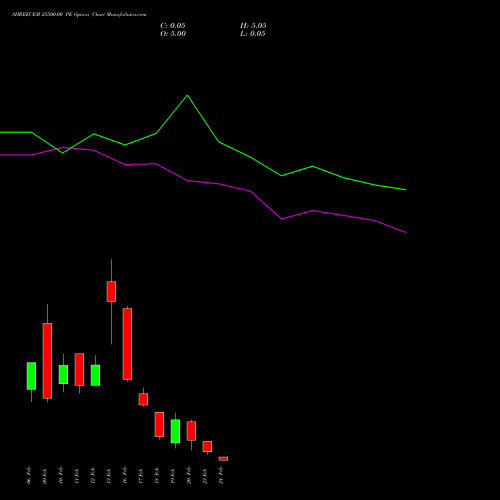Click the low value L: 0.05
The image size is (500, 500).
253,34
